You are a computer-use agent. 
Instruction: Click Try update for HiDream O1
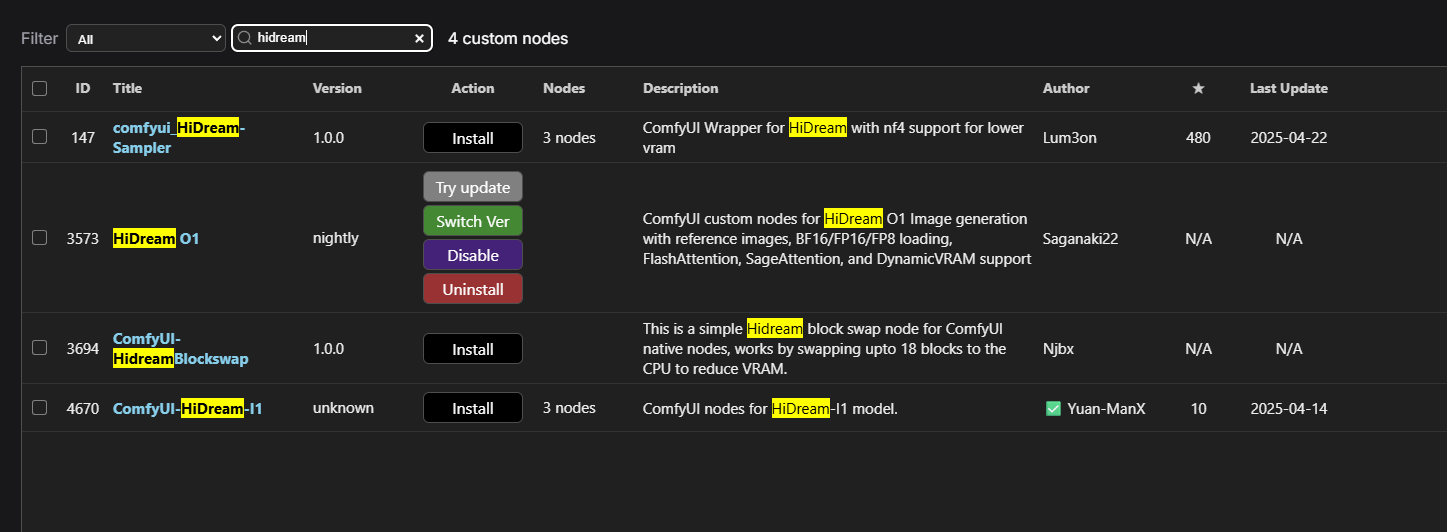pos(473,187)
